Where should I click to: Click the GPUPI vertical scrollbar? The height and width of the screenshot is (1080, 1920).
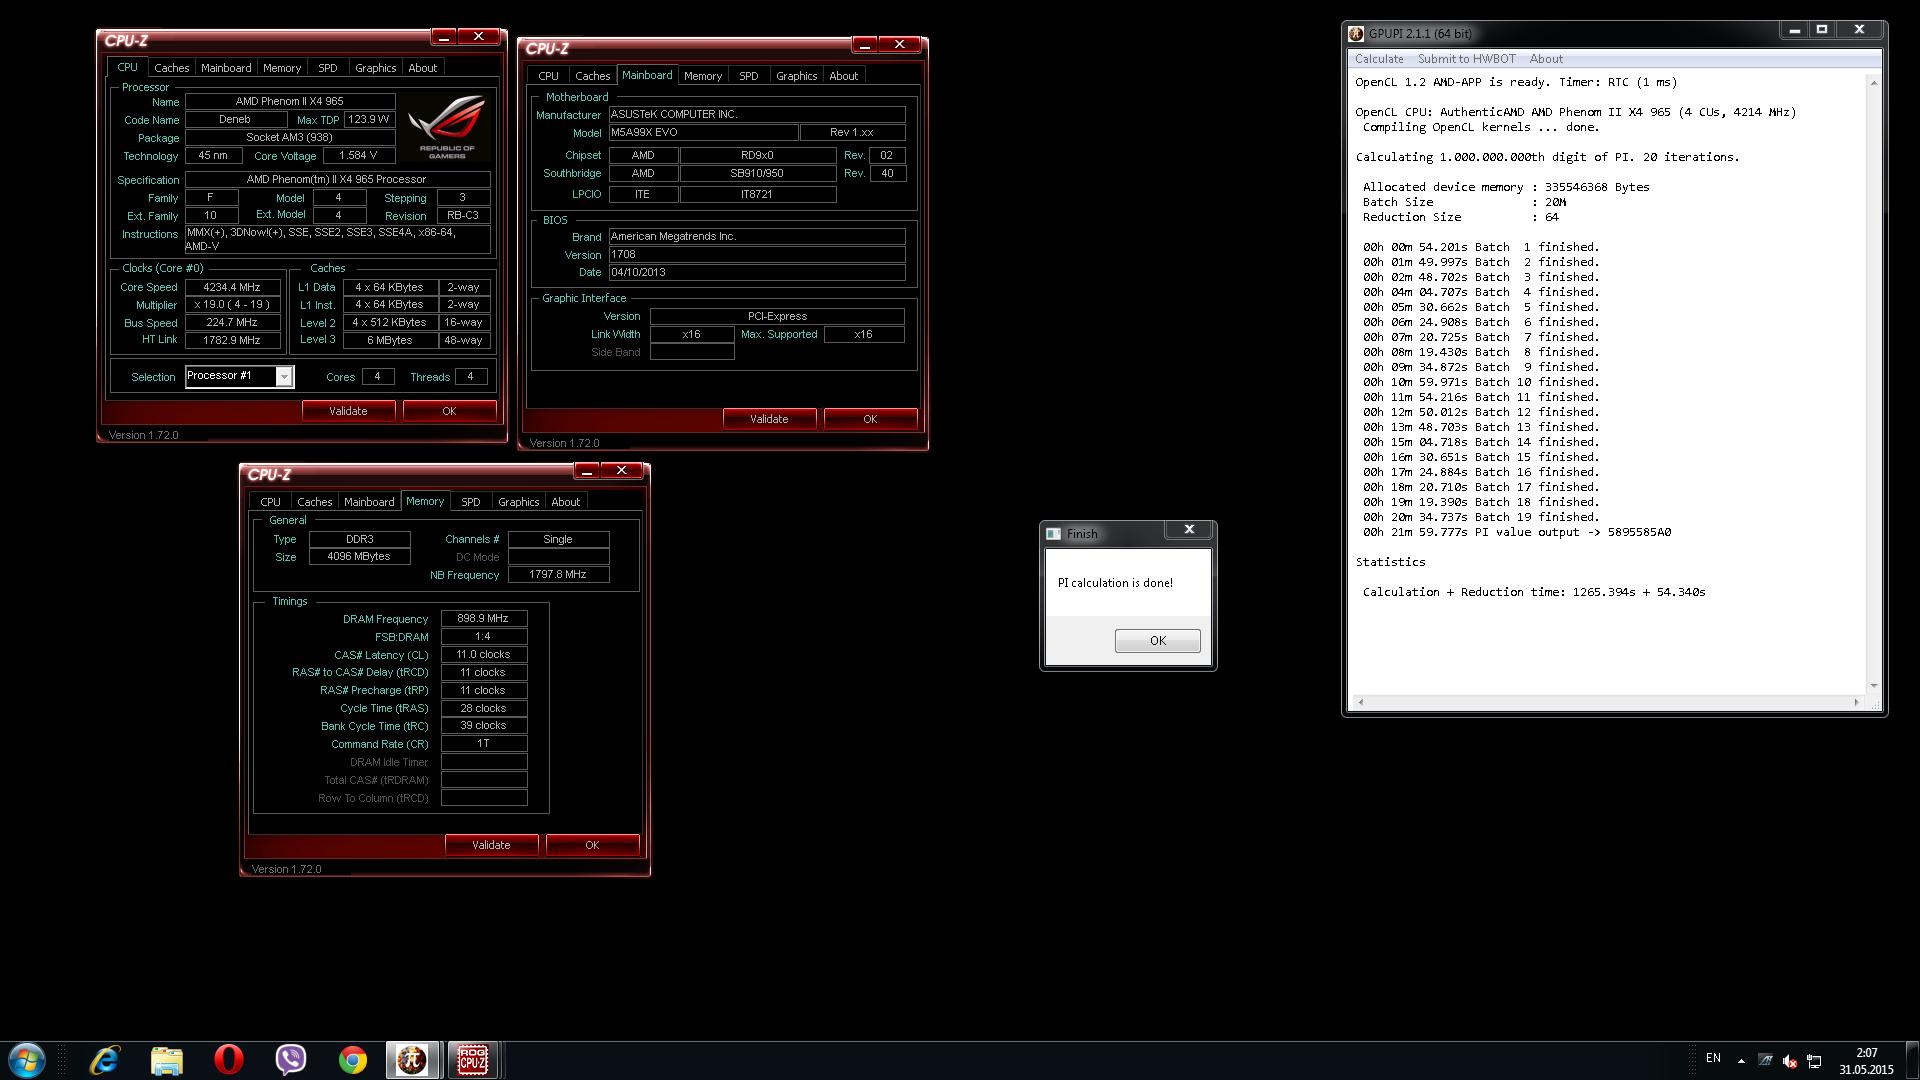tap(1873, 384)
